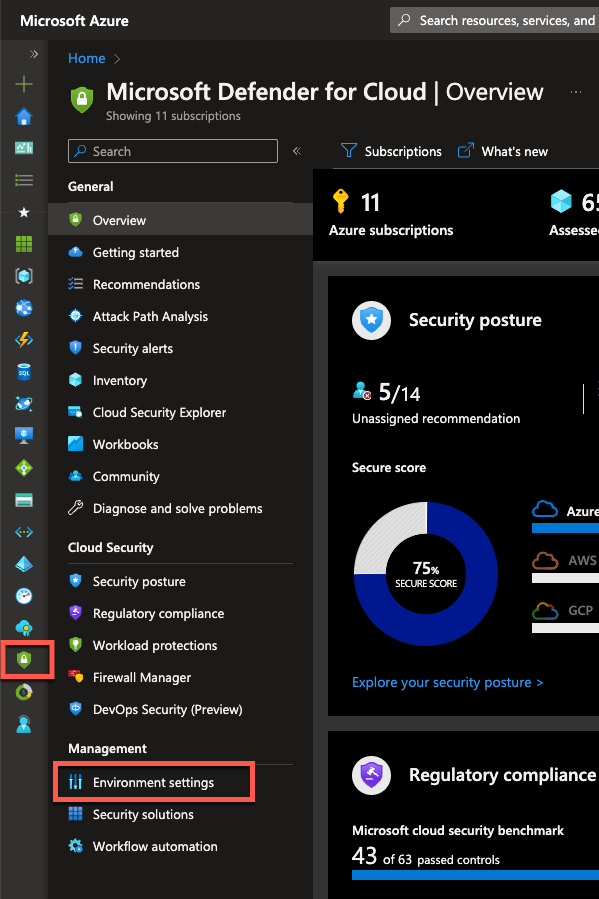
Task: Click the Security posture card heading
Action: [475, 320]
